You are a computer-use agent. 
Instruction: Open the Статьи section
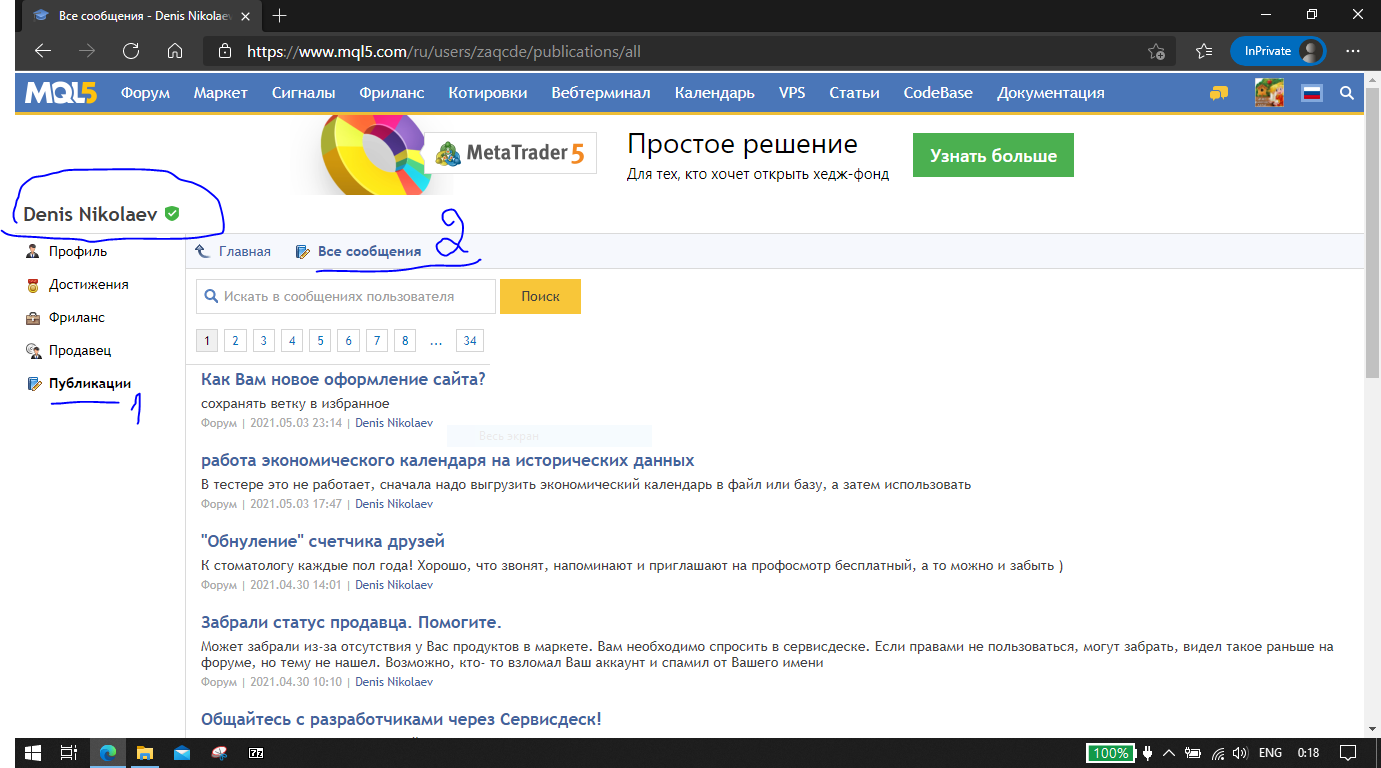pyautogui.click(x=855, y=93)
